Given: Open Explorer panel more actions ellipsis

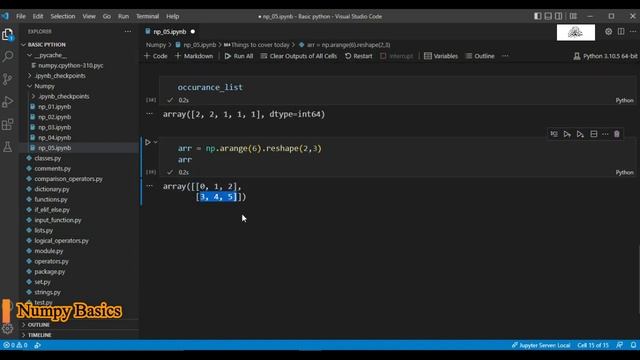Looking at the screenshot, I should pos(128,31).
